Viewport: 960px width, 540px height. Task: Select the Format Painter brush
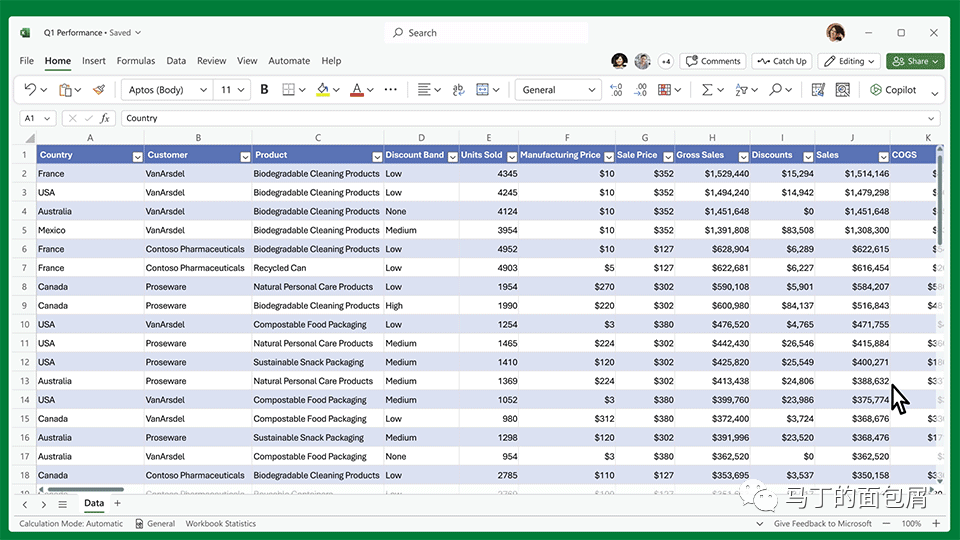pos(99,90)
